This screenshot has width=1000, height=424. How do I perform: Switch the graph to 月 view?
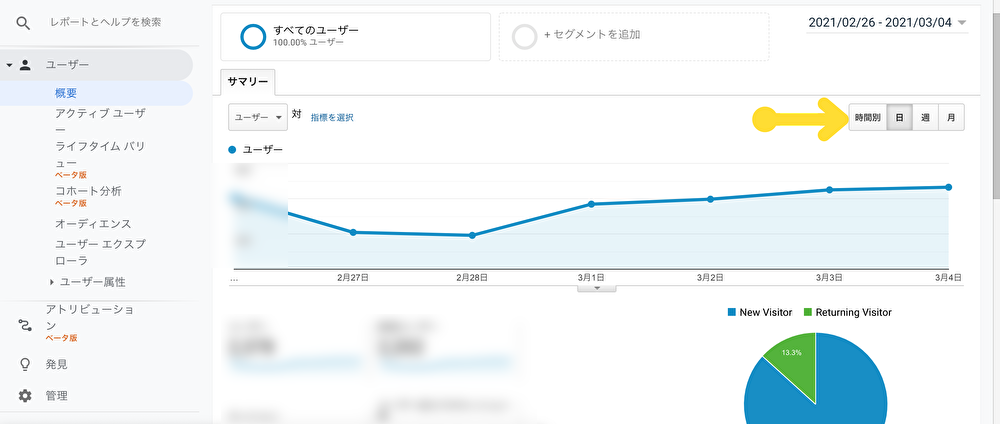[951, 118]
